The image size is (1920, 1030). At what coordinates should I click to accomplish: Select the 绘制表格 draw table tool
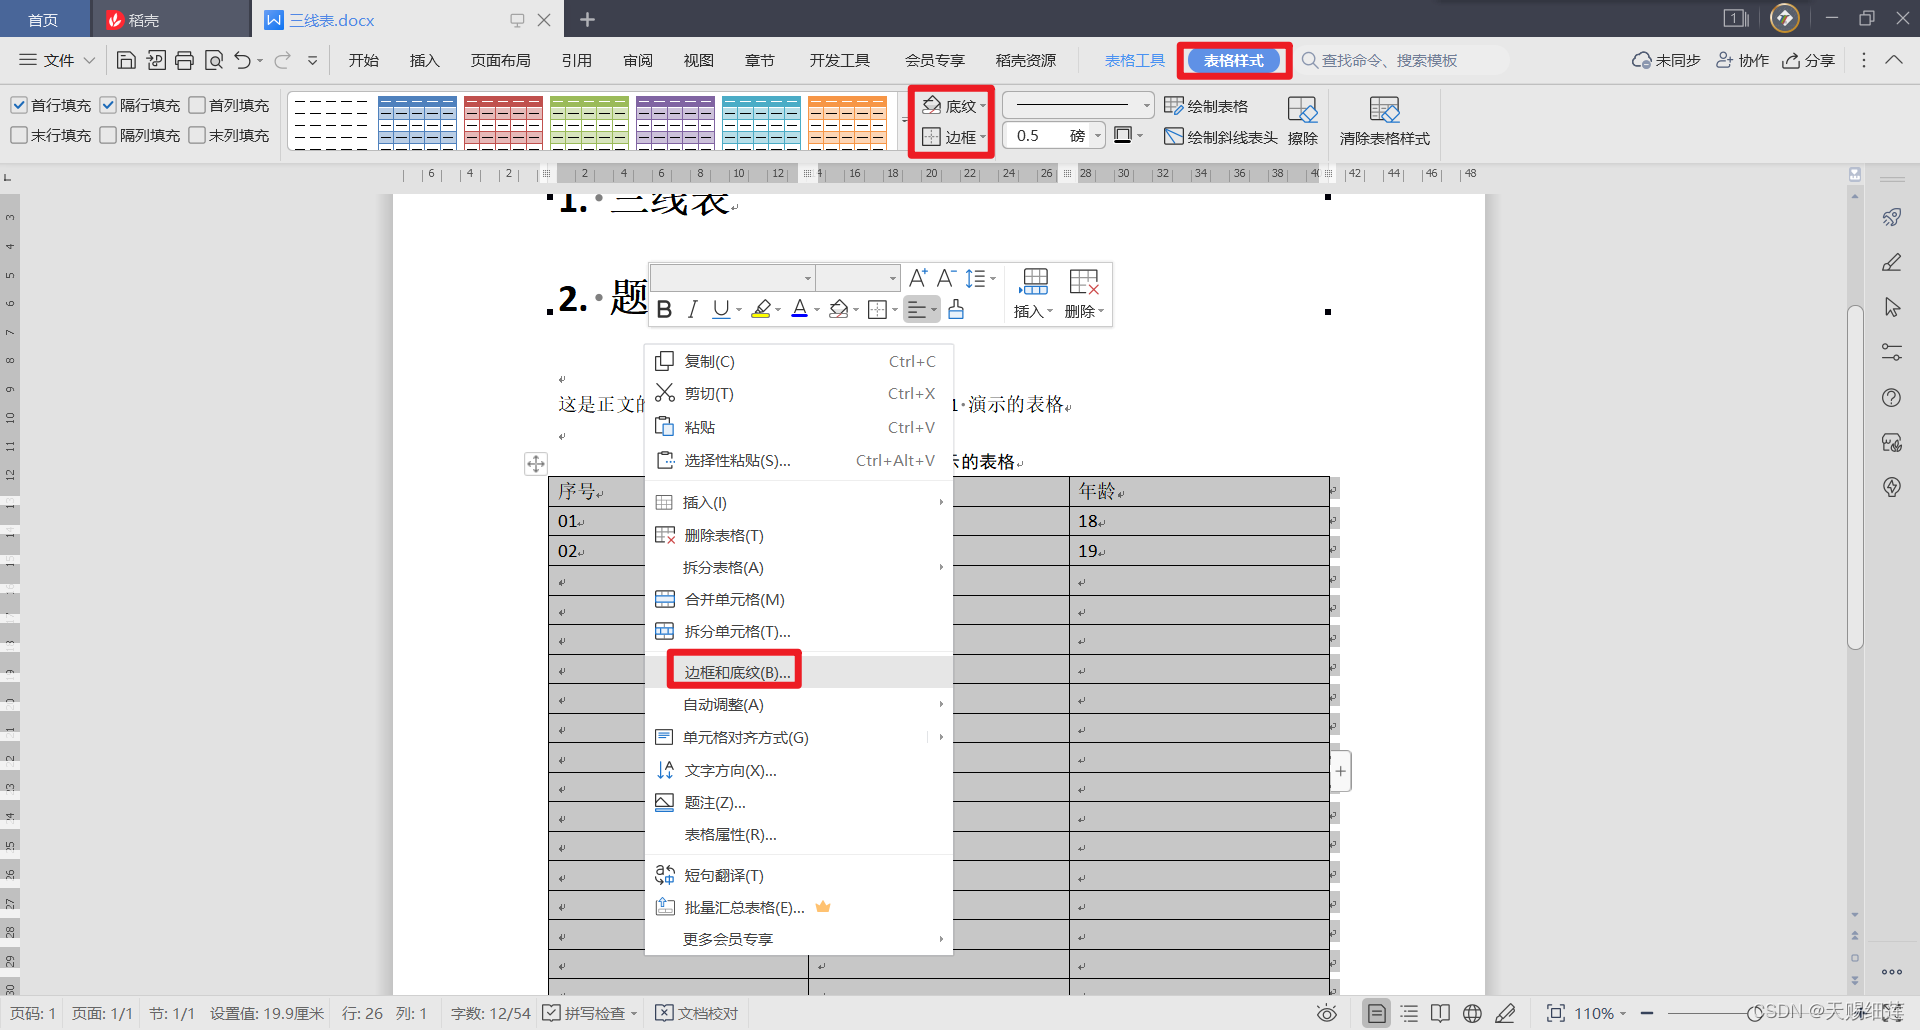1206,106
